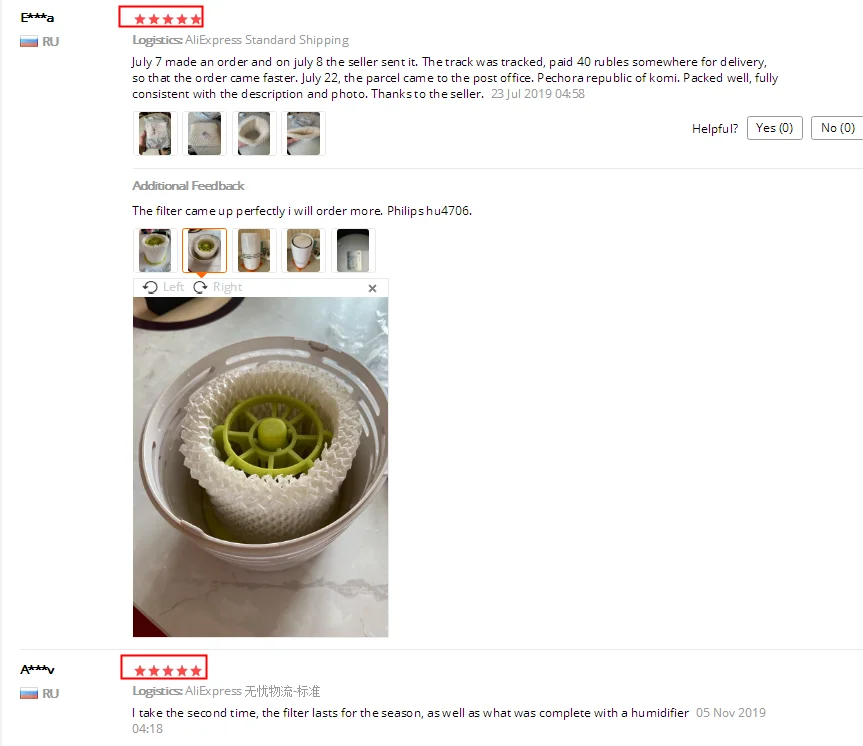Open fourth review thumbnail of filter side view

(304, 133)
